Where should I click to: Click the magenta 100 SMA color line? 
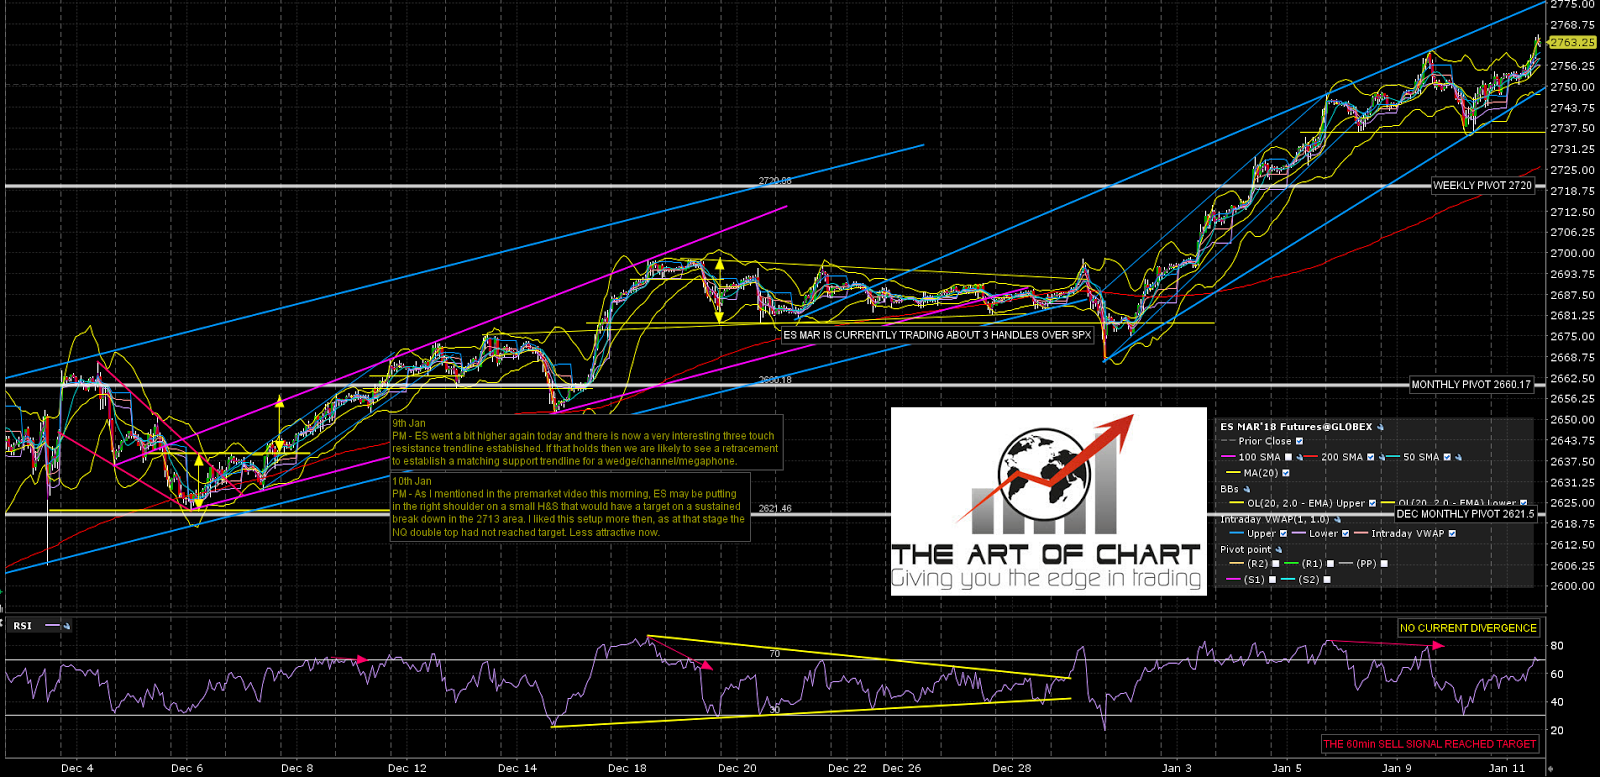point(1228,457)
